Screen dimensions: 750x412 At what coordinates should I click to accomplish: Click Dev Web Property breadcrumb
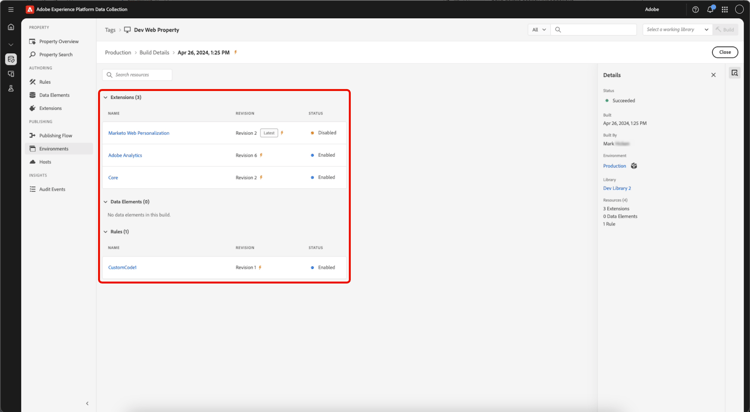156,30
